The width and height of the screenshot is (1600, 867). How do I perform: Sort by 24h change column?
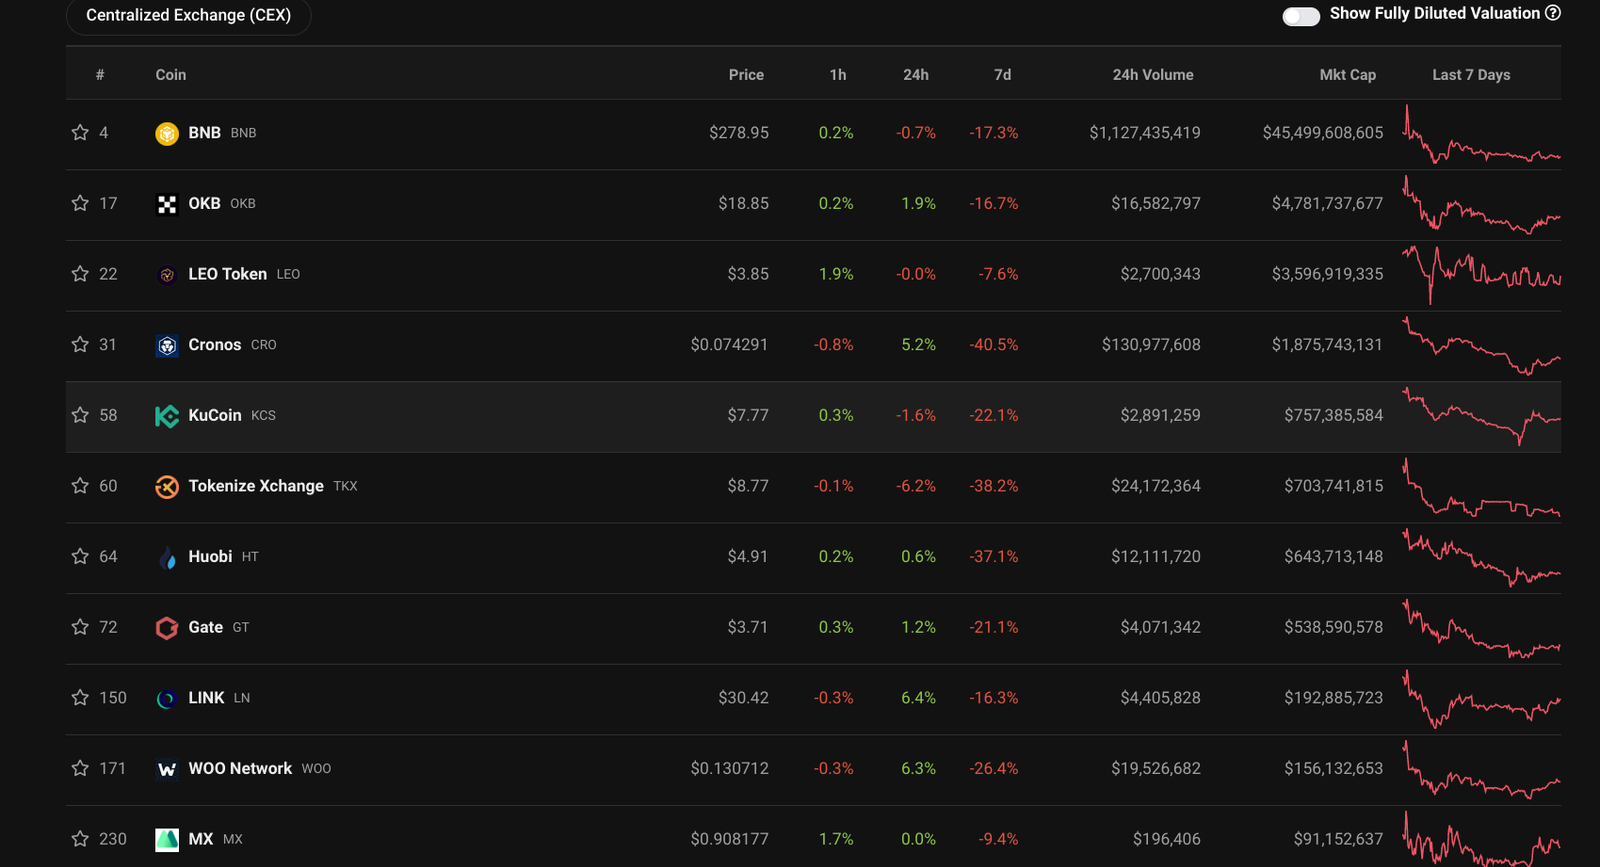(x=916, y=75)
